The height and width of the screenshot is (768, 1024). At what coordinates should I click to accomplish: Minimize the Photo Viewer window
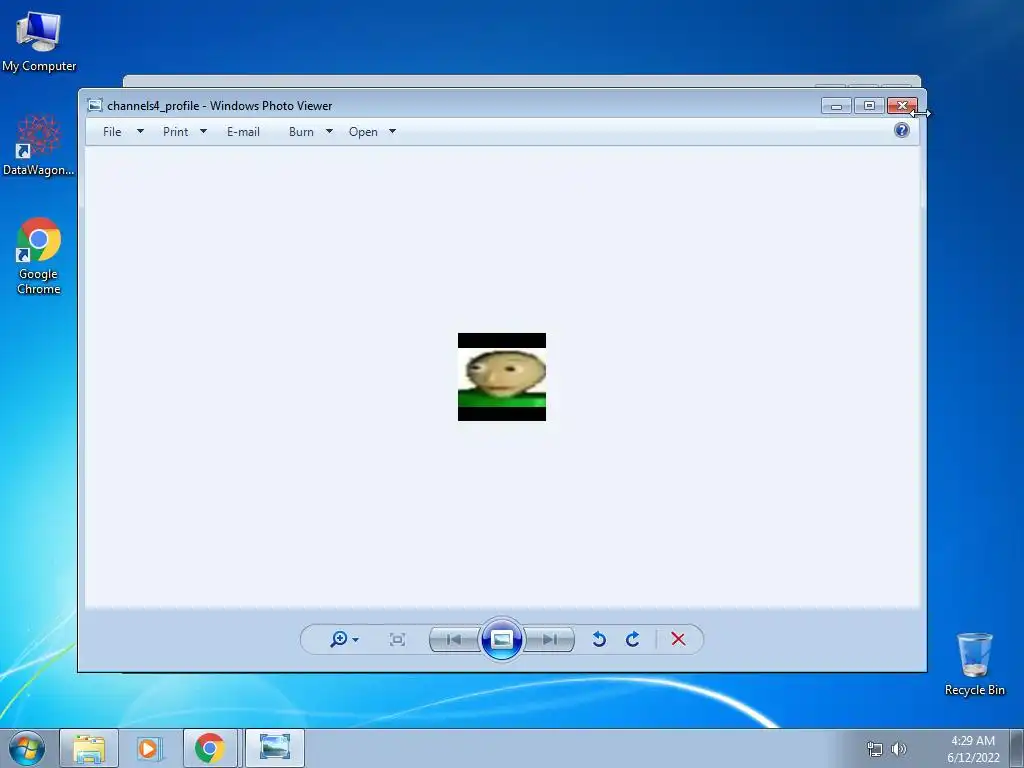tap(836, 106)
